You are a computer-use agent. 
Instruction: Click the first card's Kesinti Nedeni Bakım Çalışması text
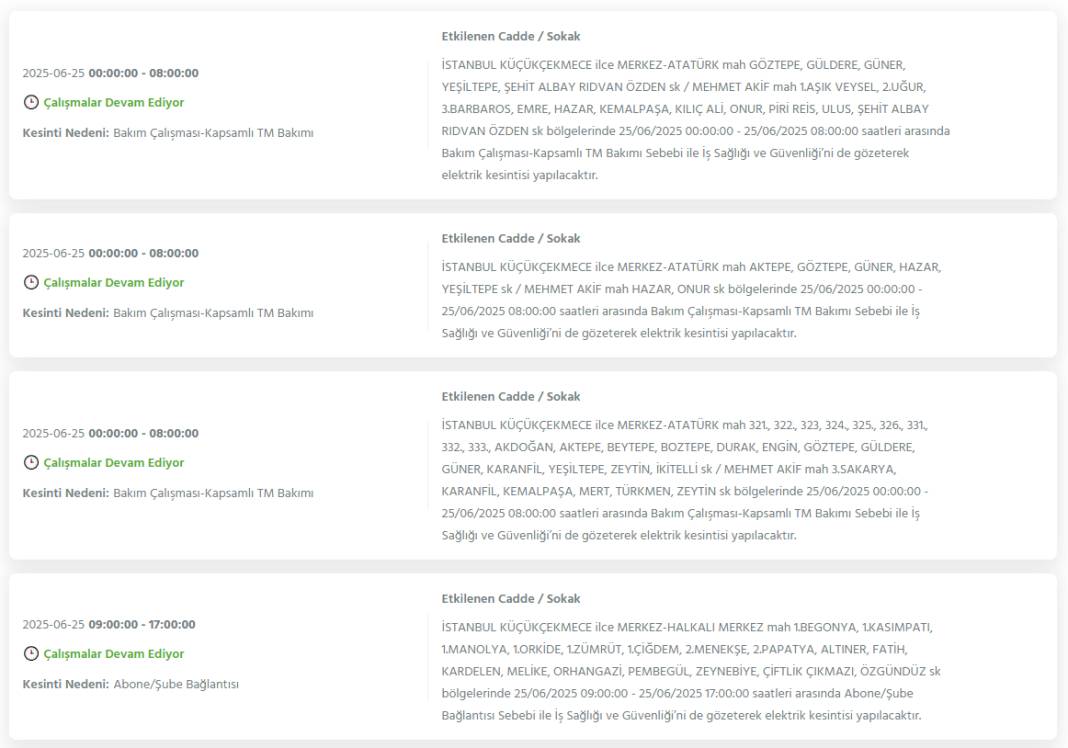pos(168,133)
